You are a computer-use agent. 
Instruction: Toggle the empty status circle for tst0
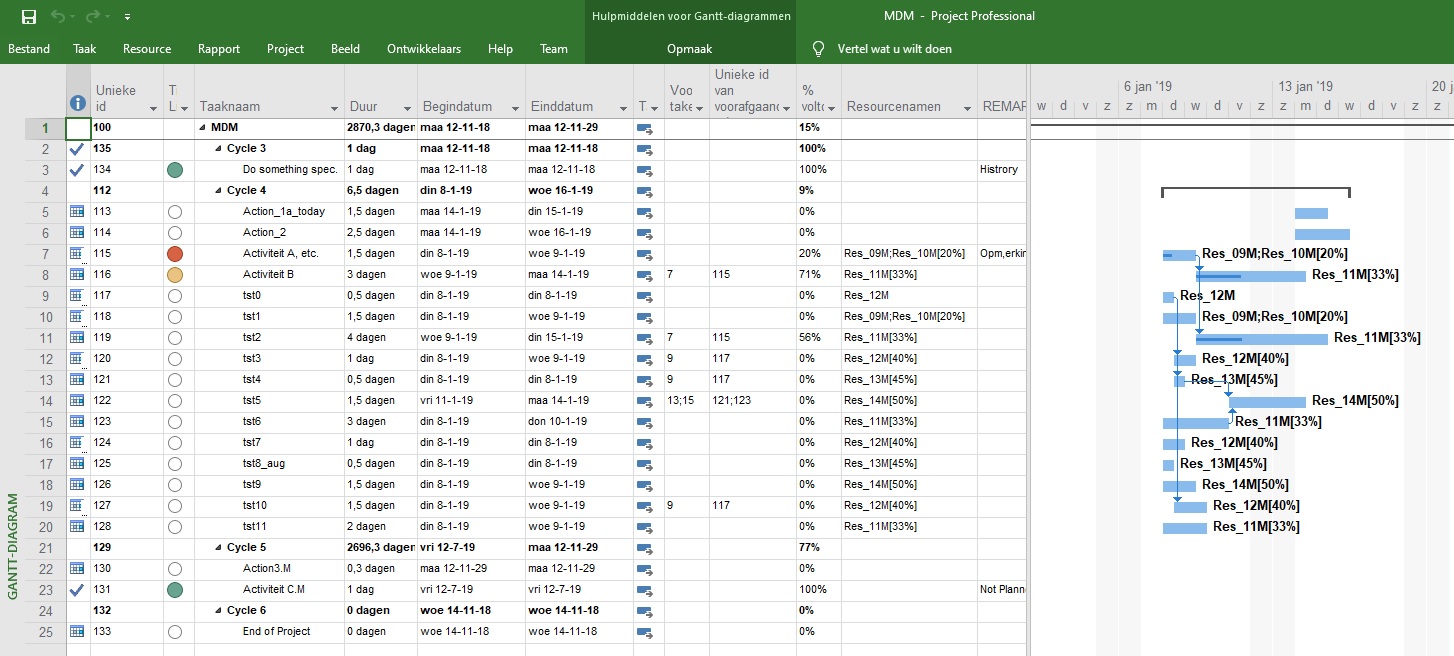click(x=175, y=296)
